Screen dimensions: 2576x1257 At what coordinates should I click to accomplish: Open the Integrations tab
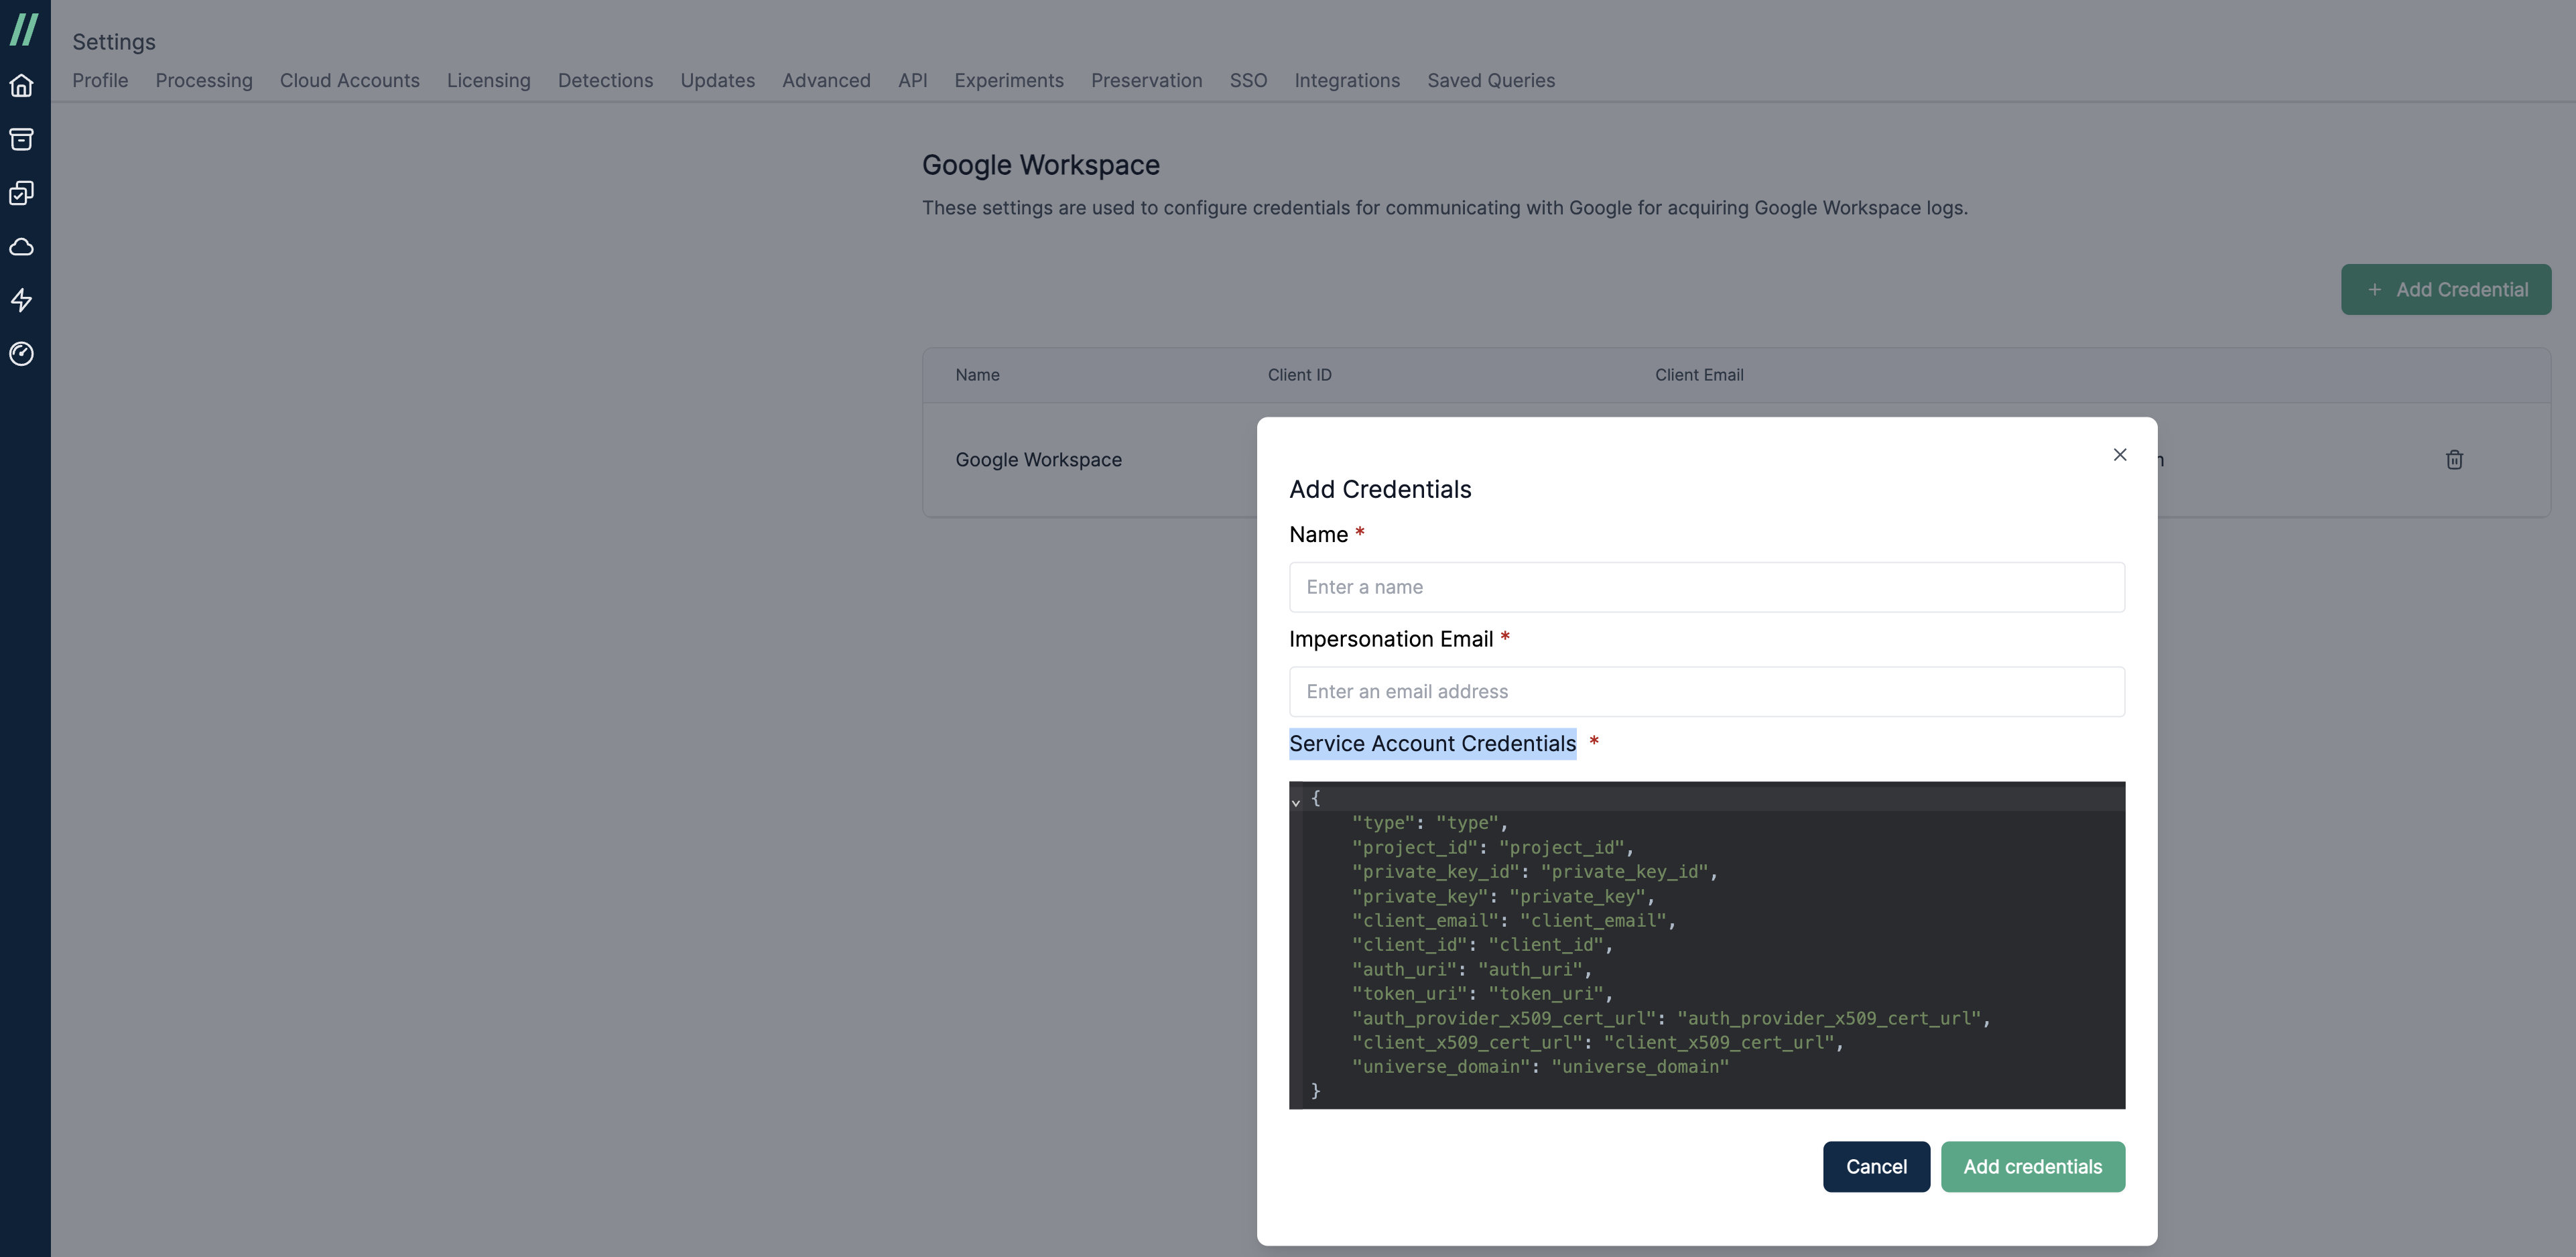[1348, 80]
